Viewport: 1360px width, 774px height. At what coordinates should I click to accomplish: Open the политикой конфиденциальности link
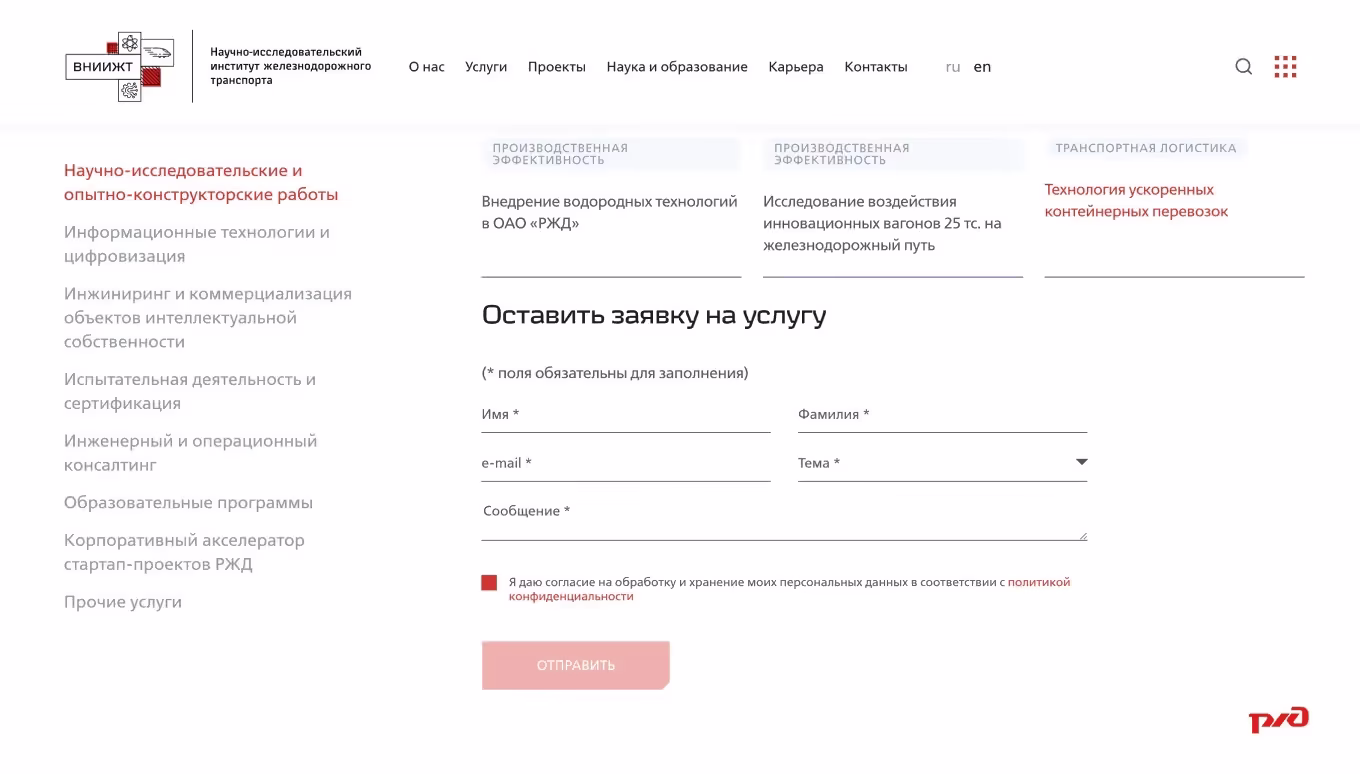click(x=1038, y=582)
